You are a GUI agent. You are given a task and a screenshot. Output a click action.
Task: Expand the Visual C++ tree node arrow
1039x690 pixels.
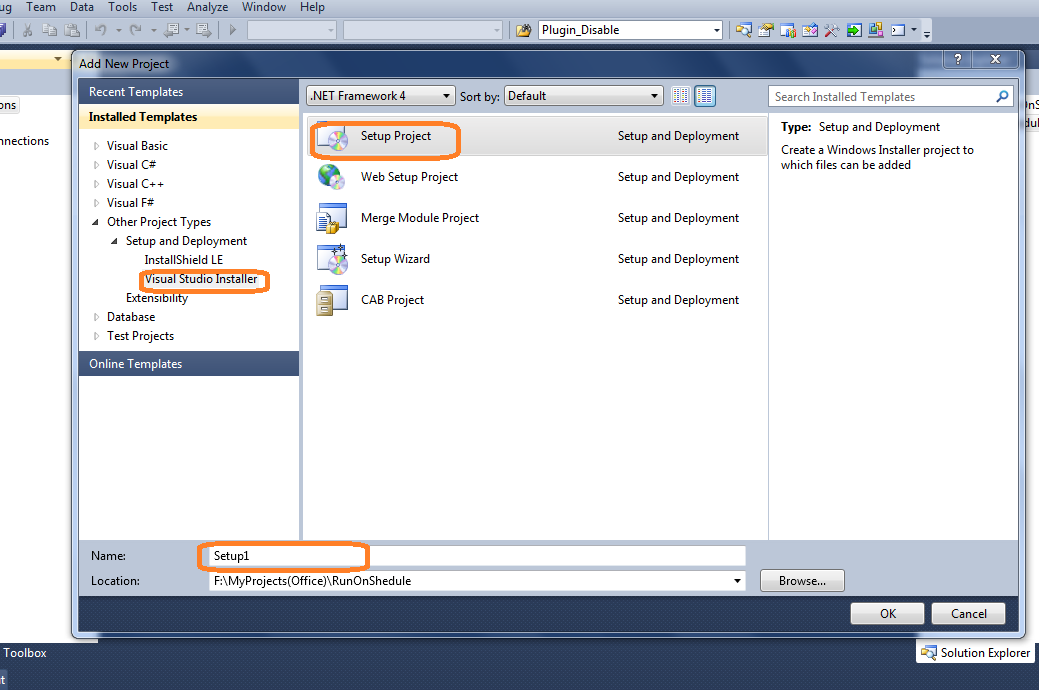(x=96, y=184)
